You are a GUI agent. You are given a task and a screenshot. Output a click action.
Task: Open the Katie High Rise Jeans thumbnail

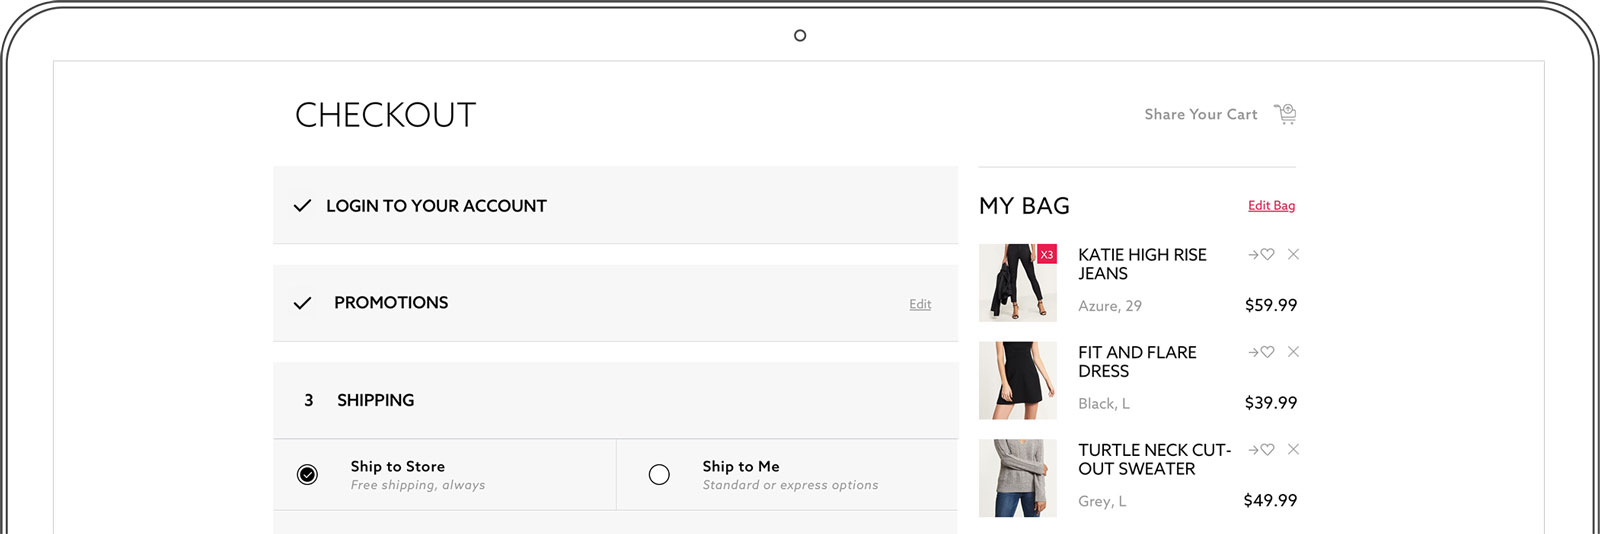click(x=1018, y=283)
